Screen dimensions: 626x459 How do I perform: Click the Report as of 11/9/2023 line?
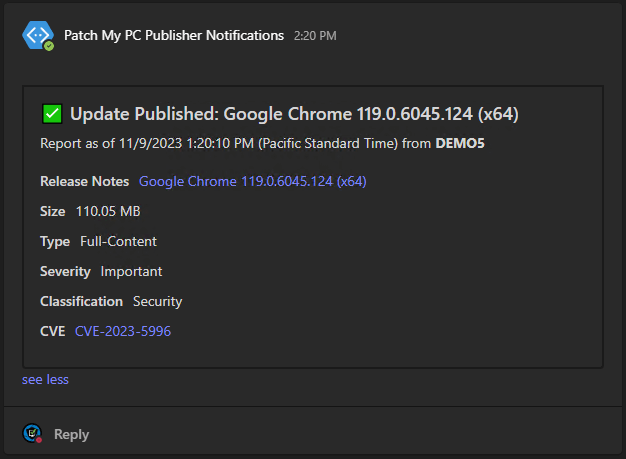click(262, 143)
